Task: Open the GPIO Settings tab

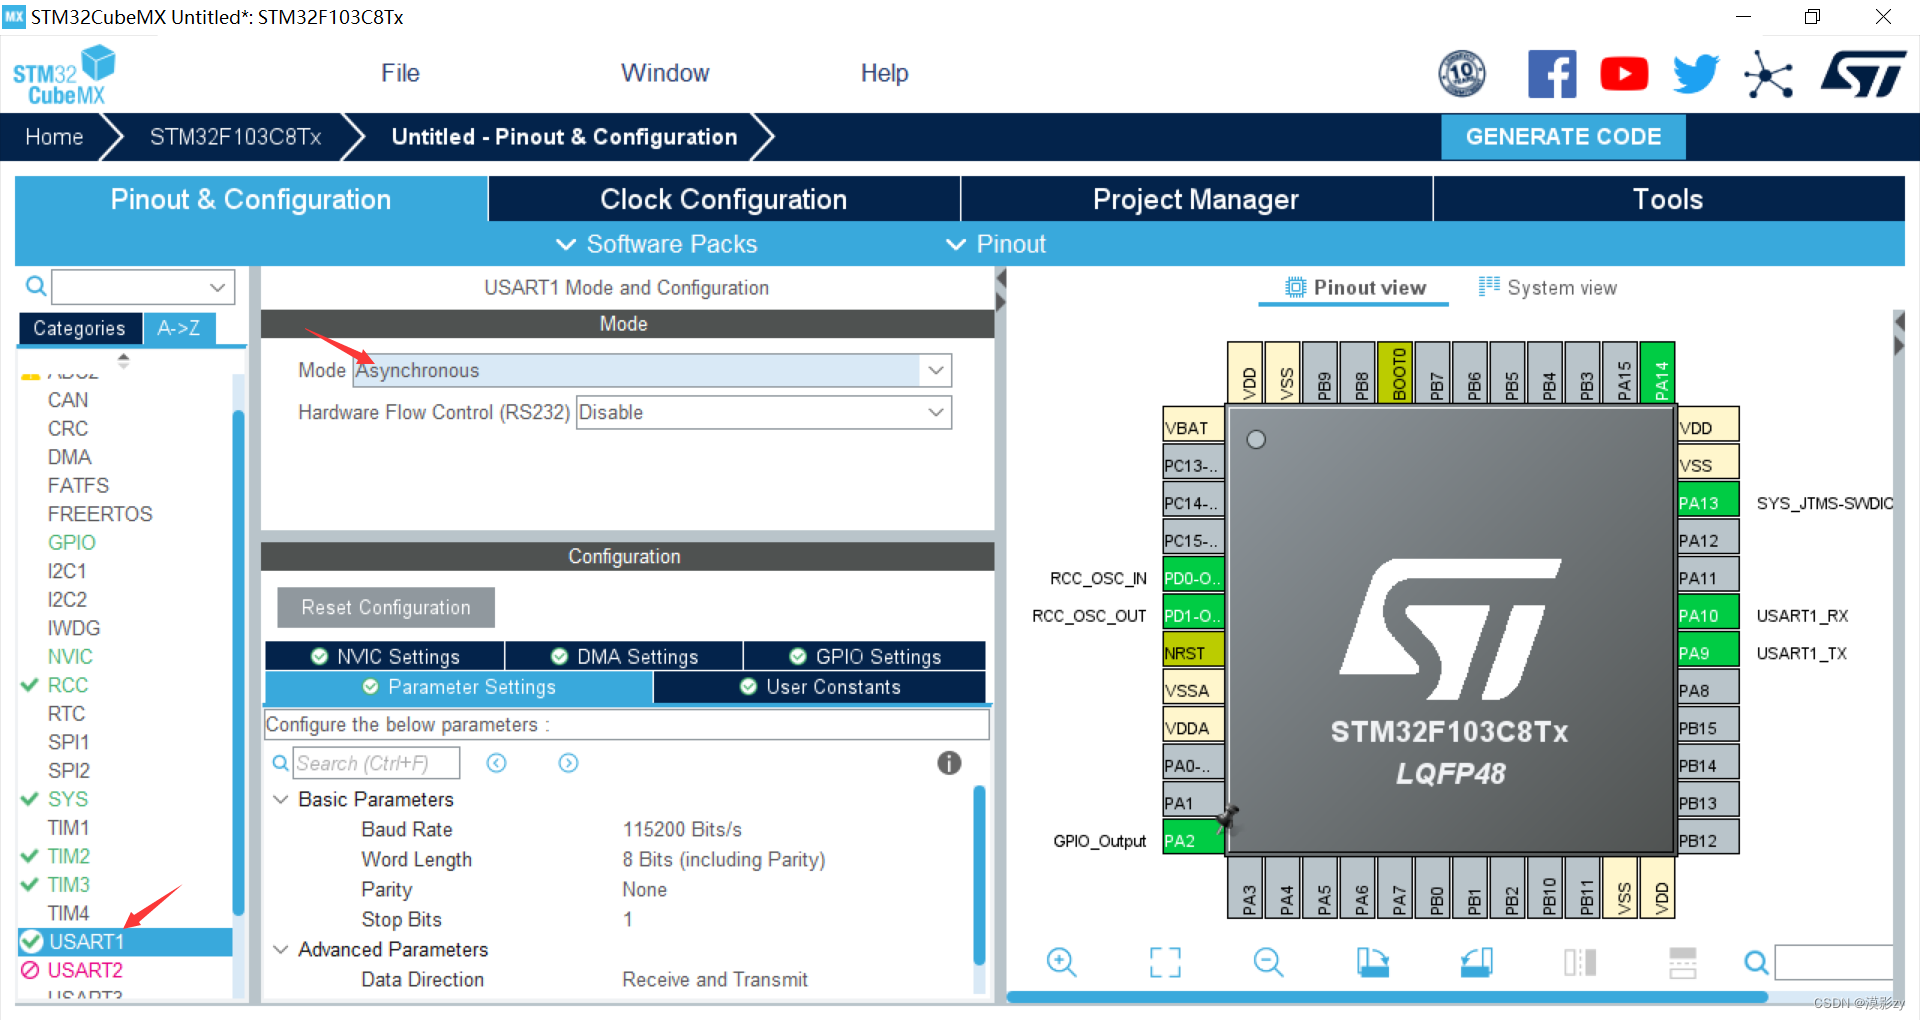Action: (865, 656)
